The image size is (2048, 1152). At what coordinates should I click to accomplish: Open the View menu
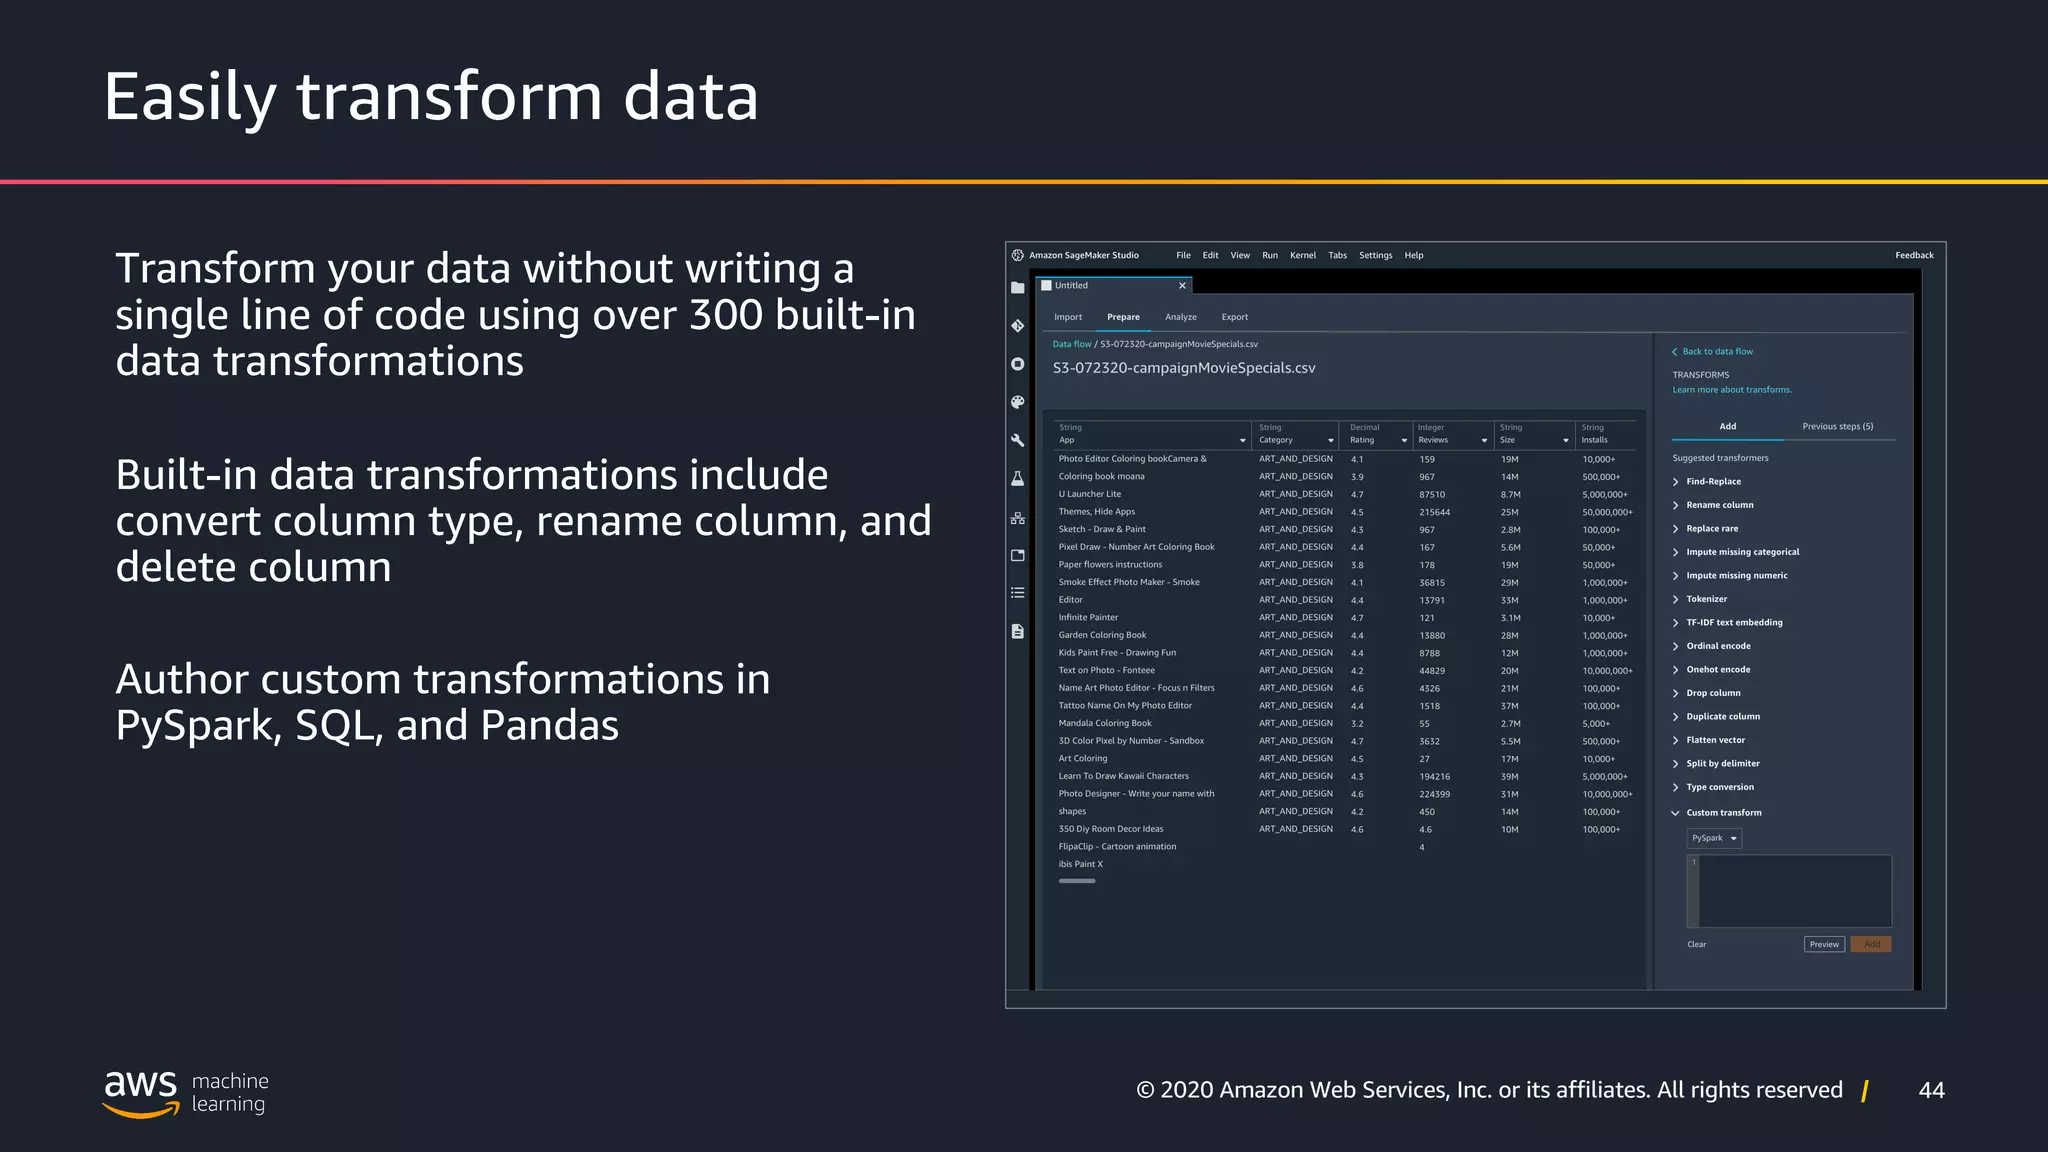pyautogui.click(x=1240, y=255)
